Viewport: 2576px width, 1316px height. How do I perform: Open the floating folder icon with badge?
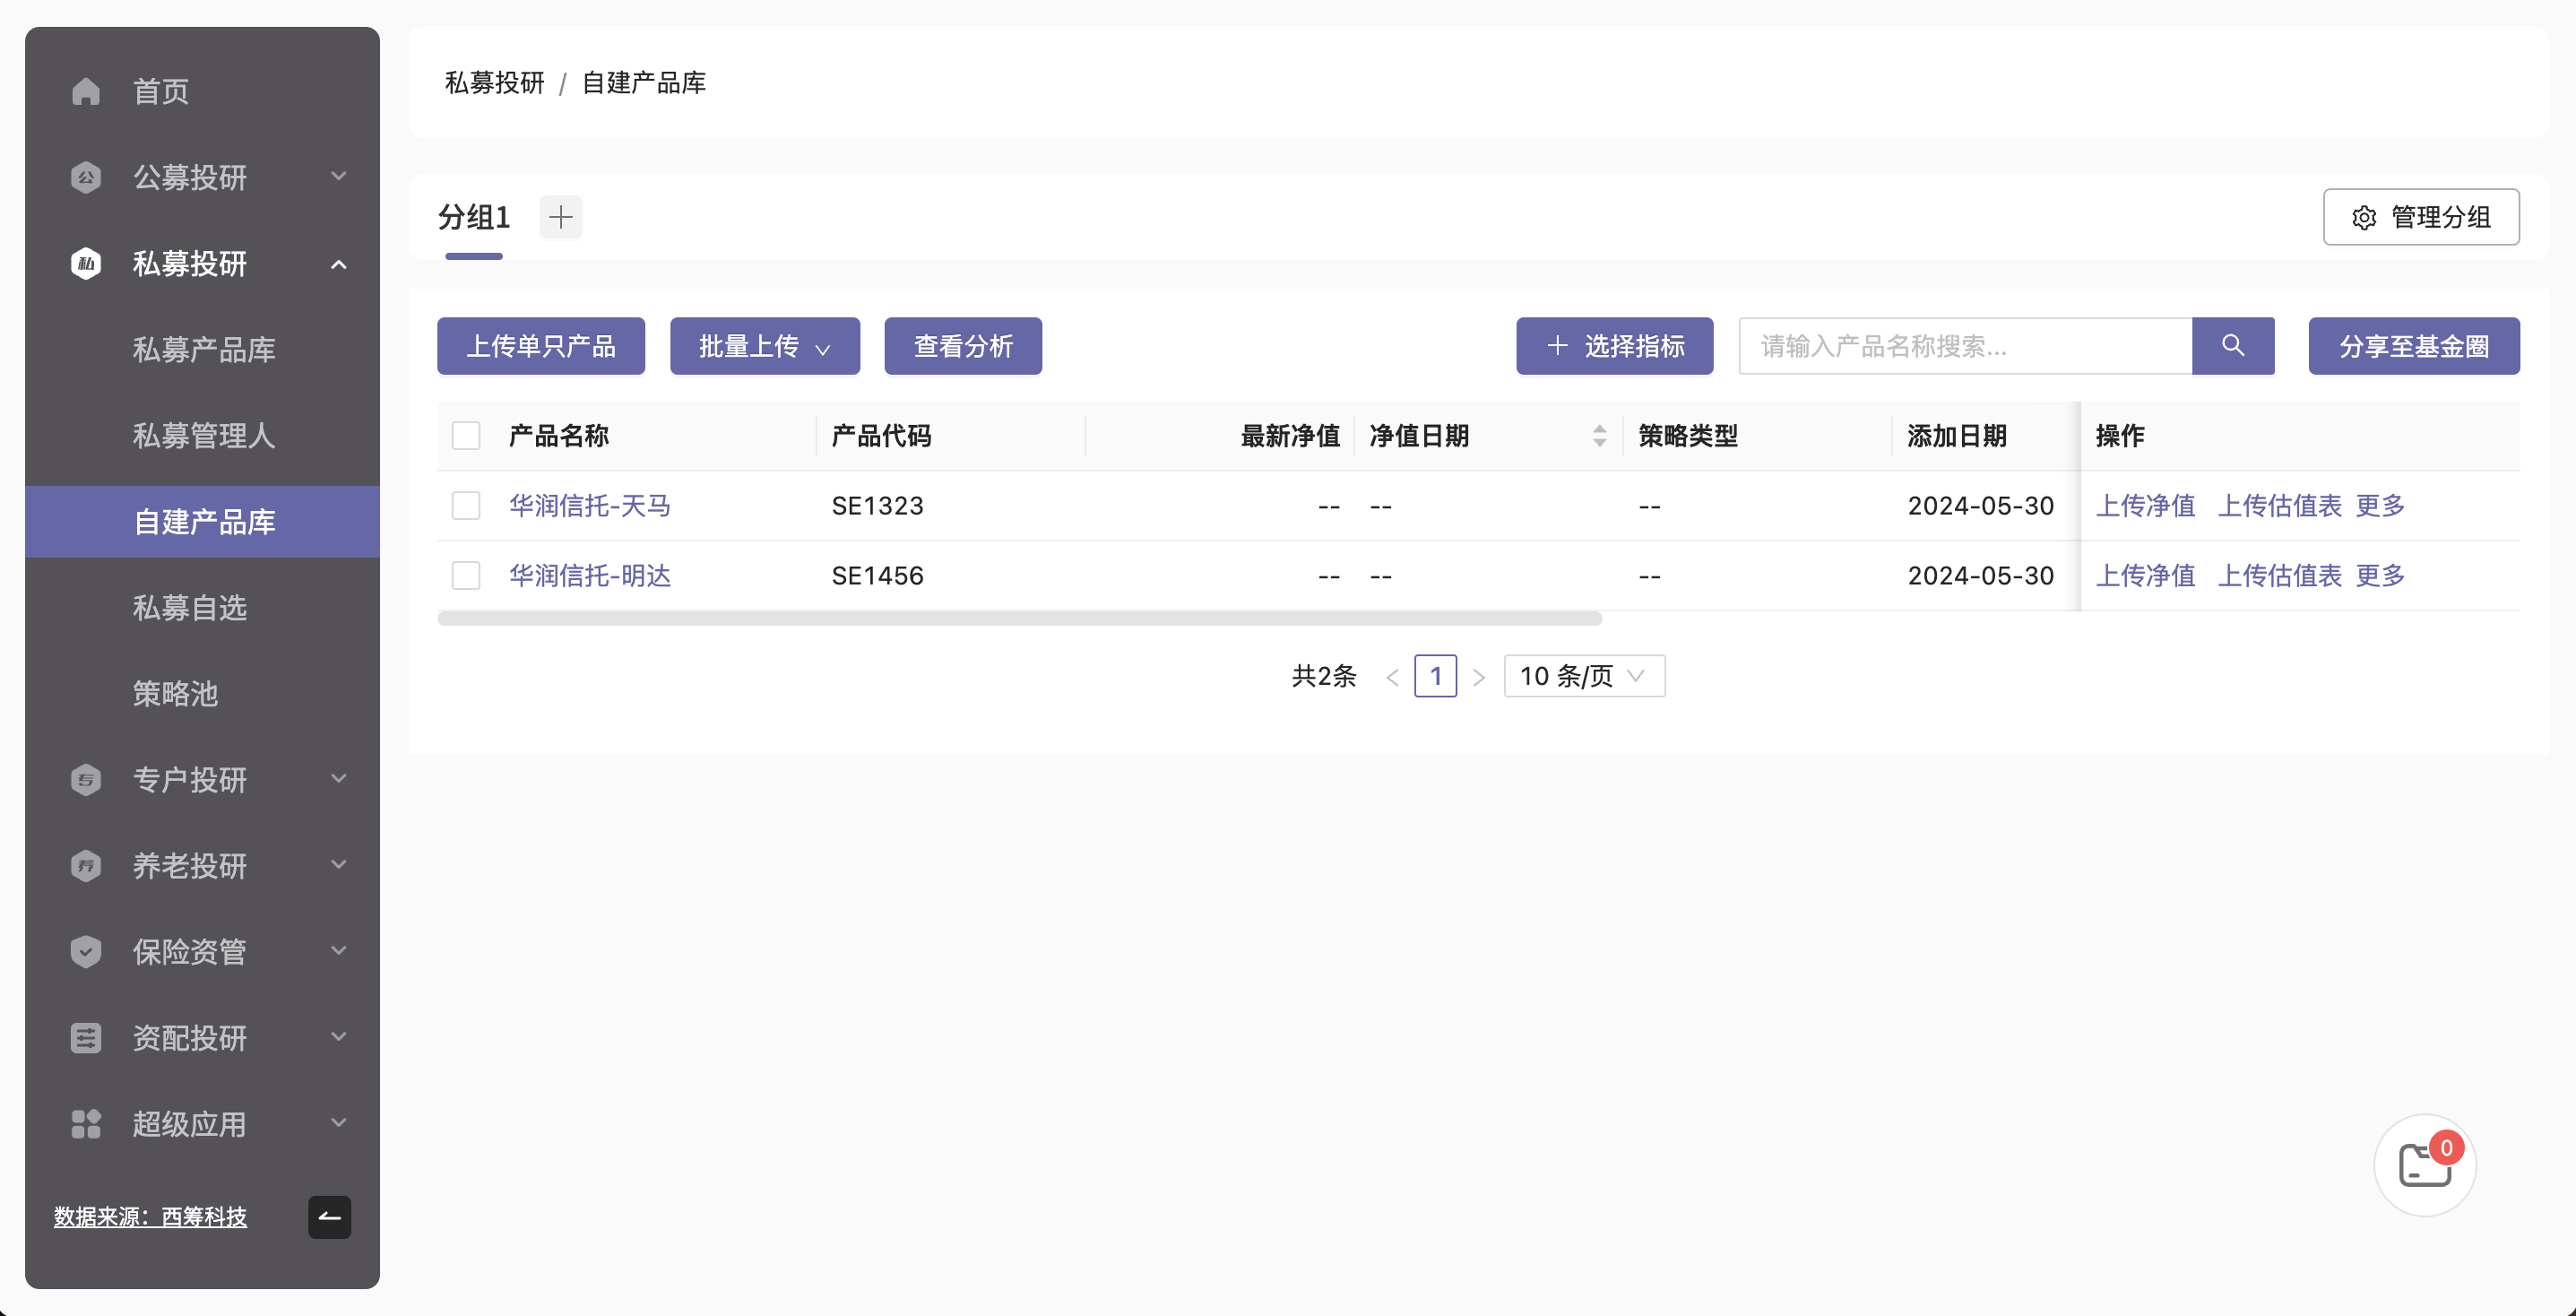tap(2424, 1165)
